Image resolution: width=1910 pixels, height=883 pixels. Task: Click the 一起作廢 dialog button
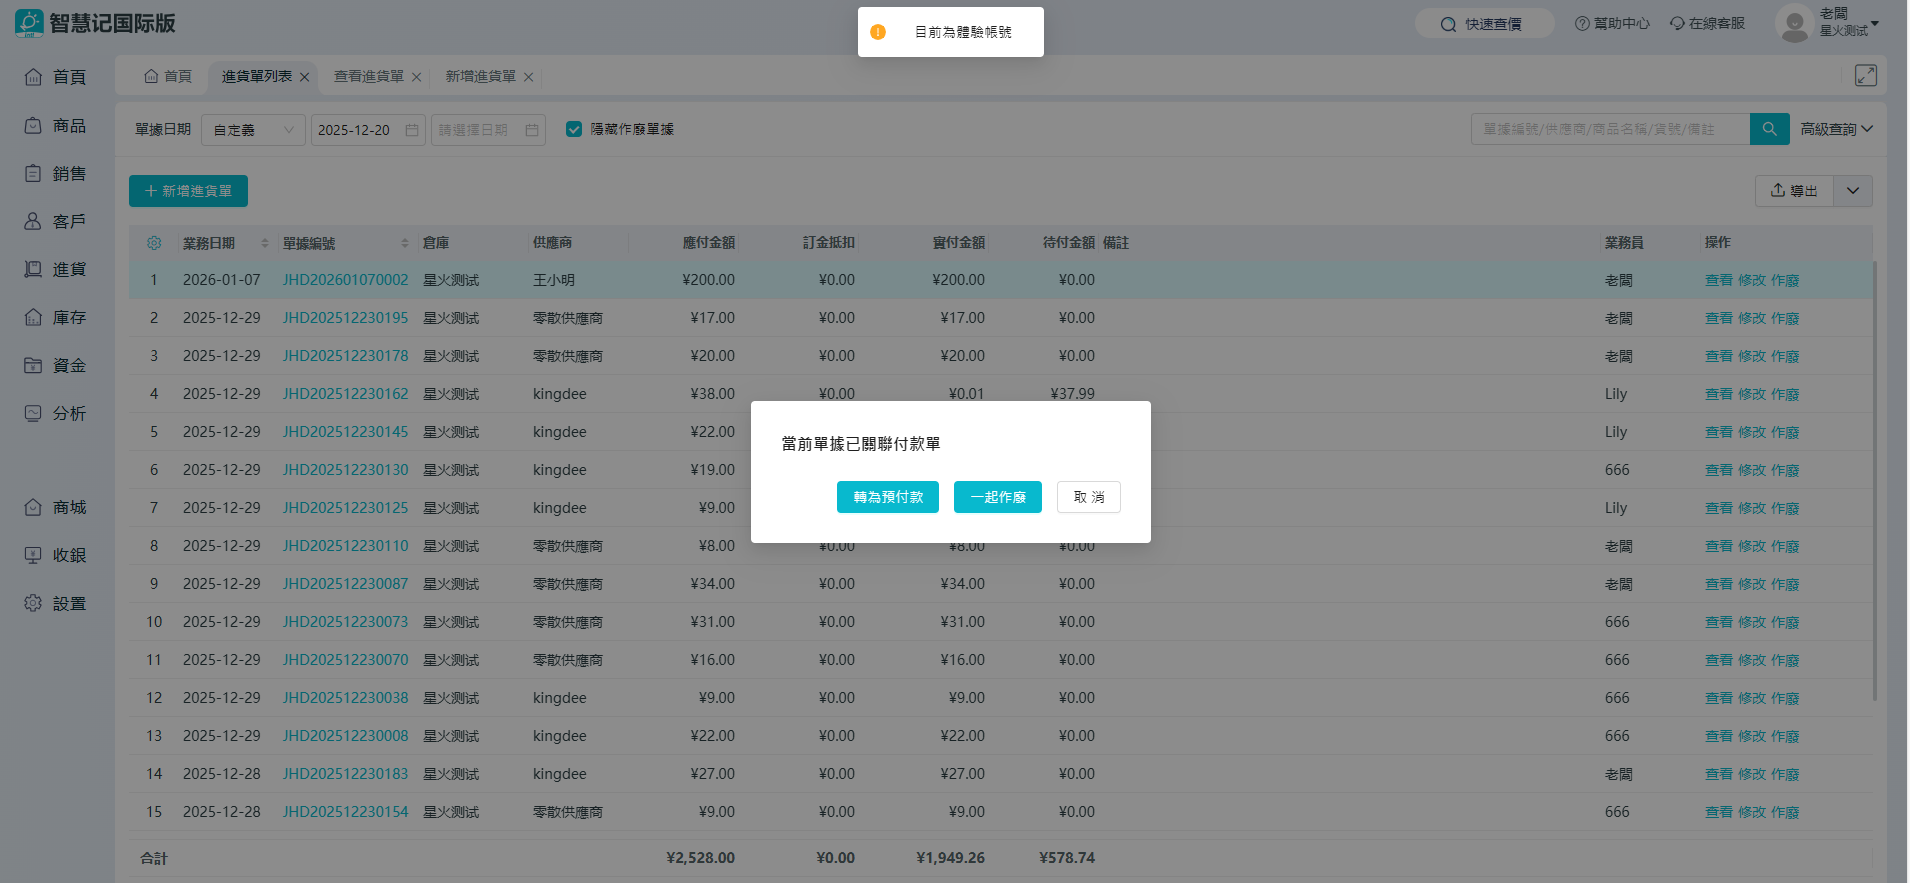tap(997, 497)
